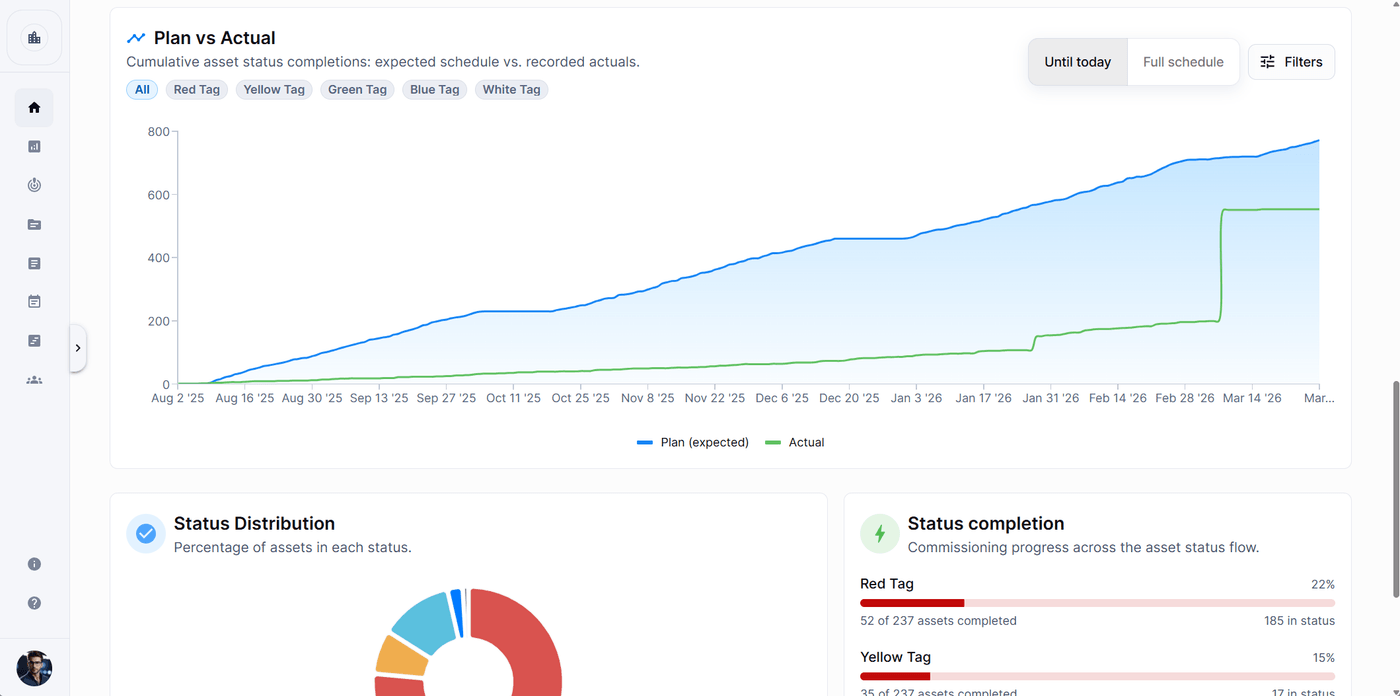Click the '52 of 237 assets completed' text

[938, 621]
